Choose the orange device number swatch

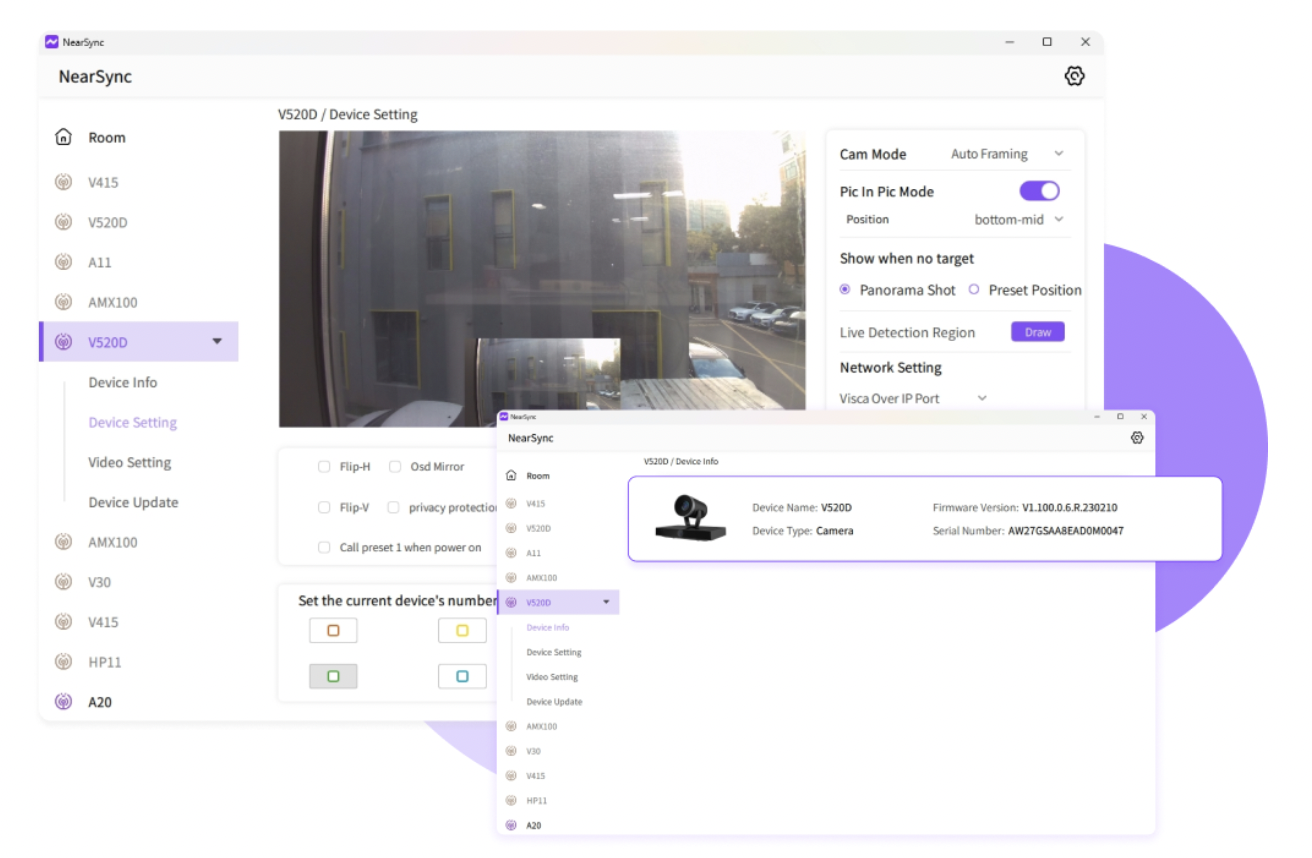[333, 631]
